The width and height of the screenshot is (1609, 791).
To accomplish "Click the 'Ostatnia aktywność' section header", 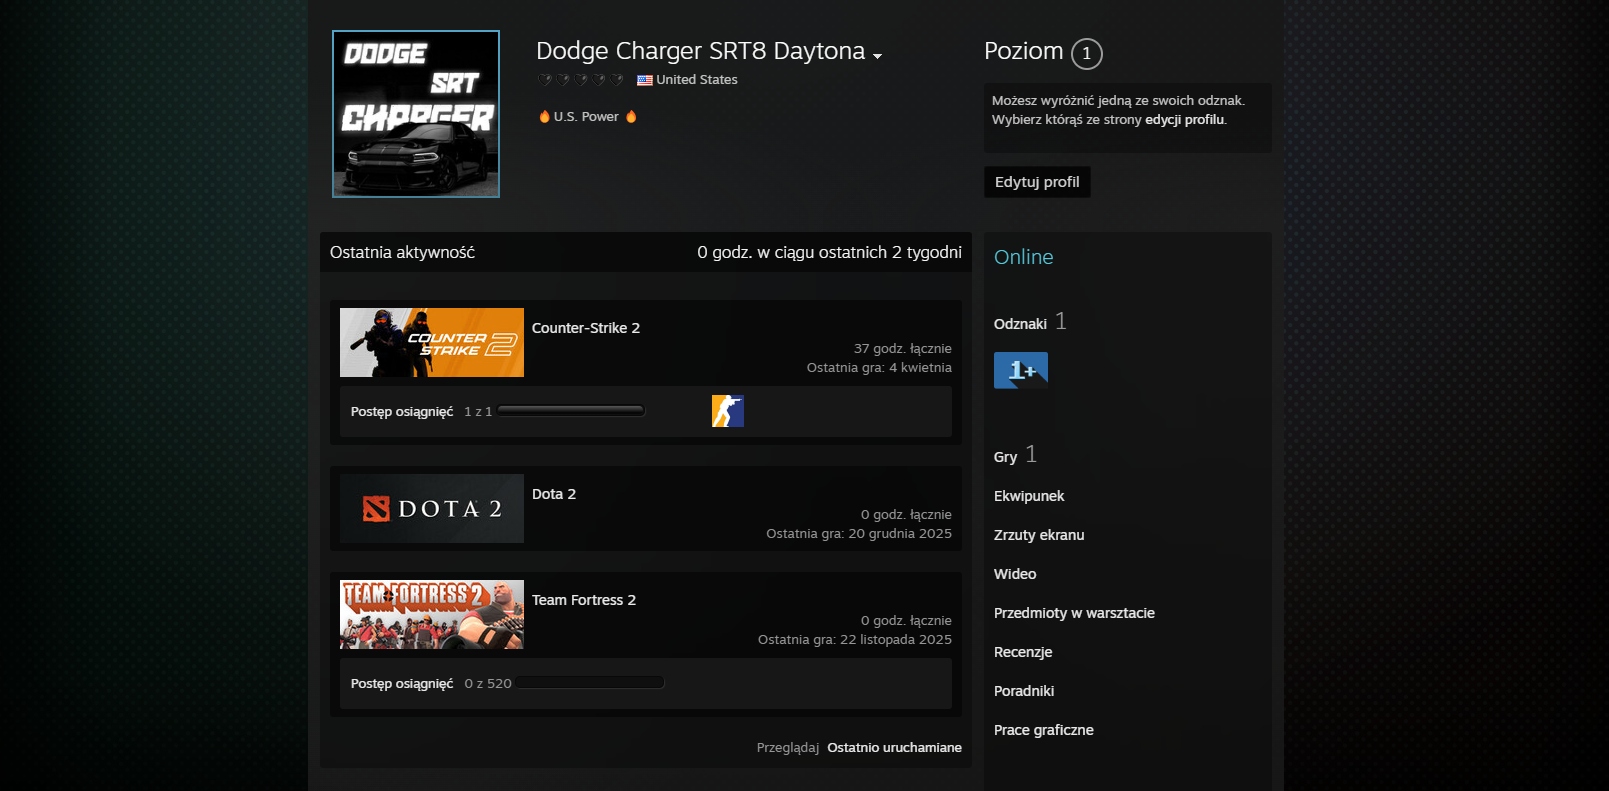I will [x=402, y=252].
